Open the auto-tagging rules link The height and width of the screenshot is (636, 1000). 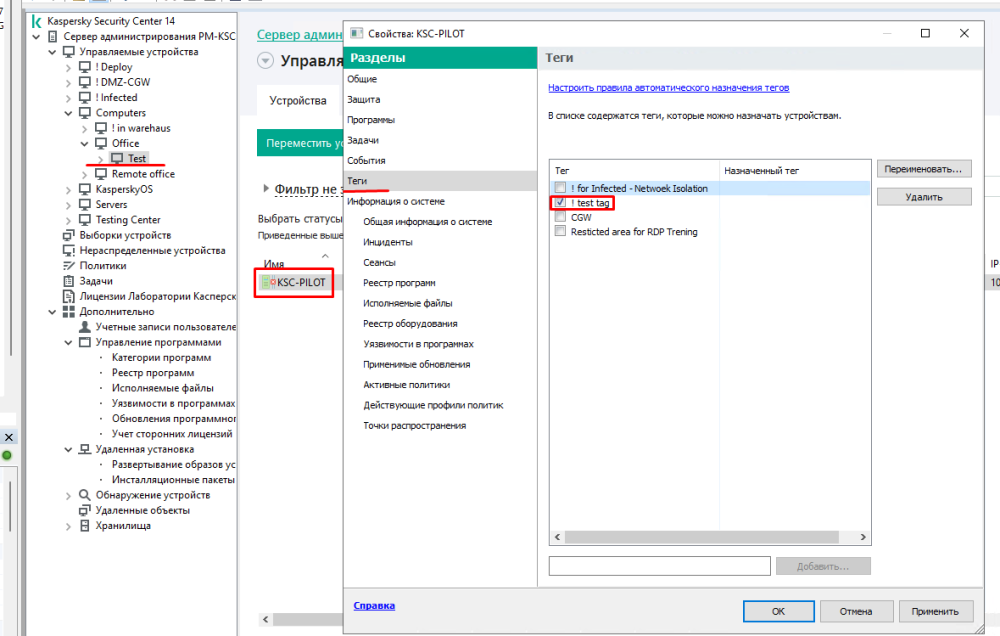(x=669, y=88)
